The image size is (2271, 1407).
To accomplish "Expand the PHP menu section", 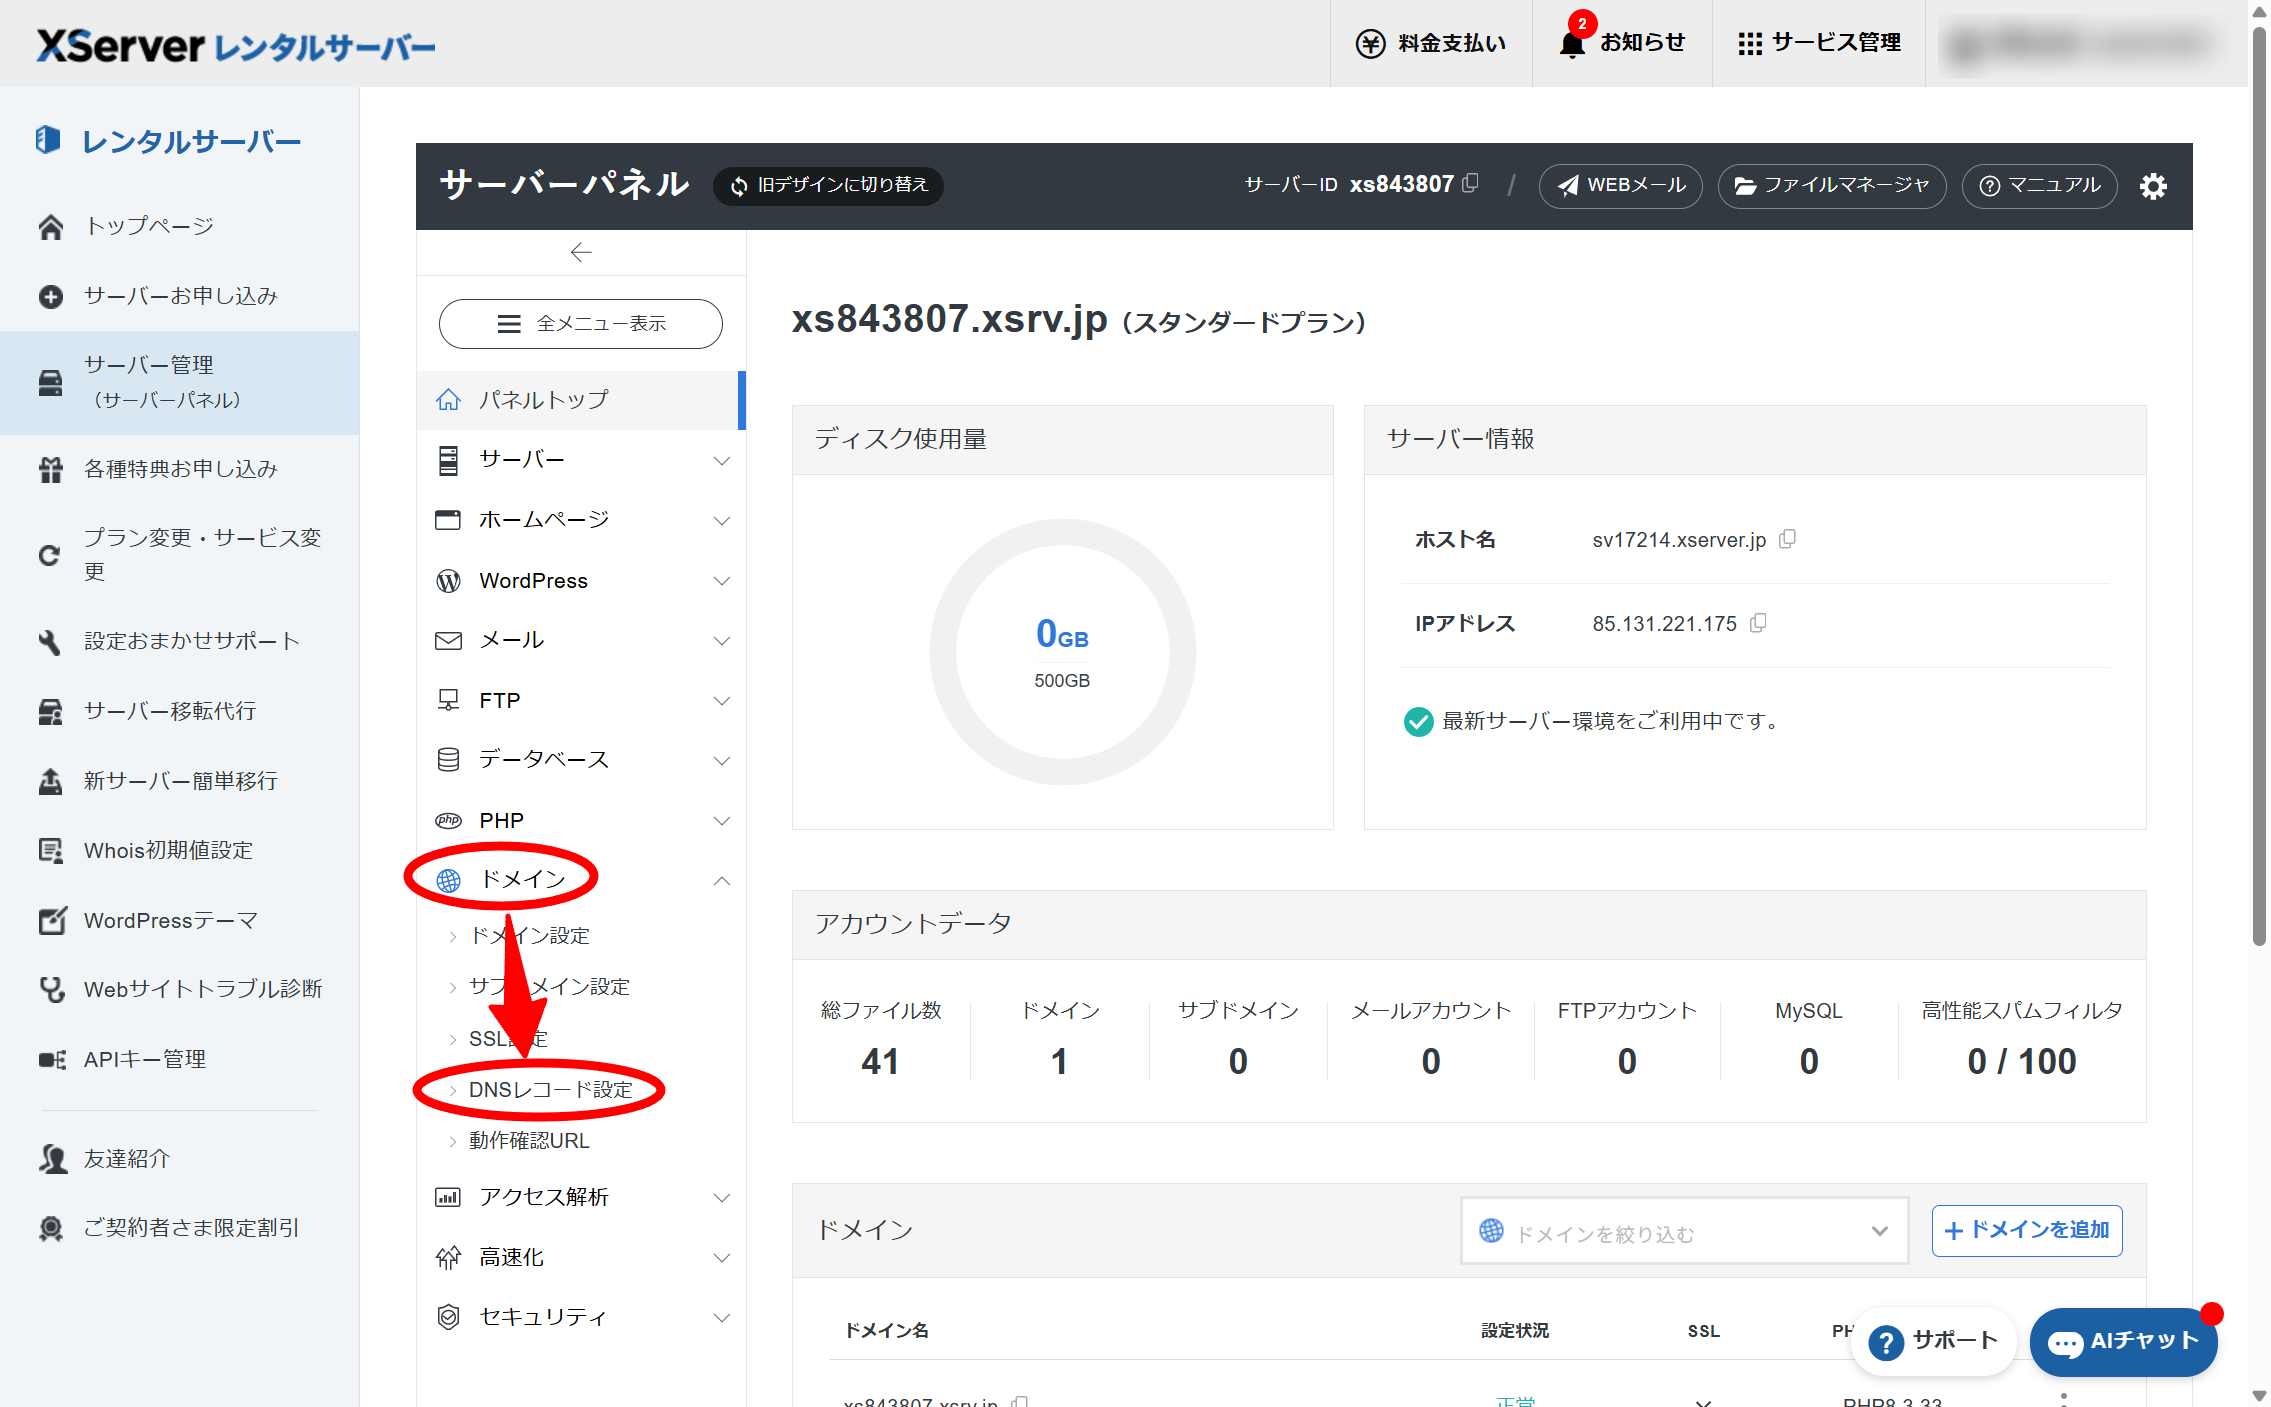I will pos(581,820).
